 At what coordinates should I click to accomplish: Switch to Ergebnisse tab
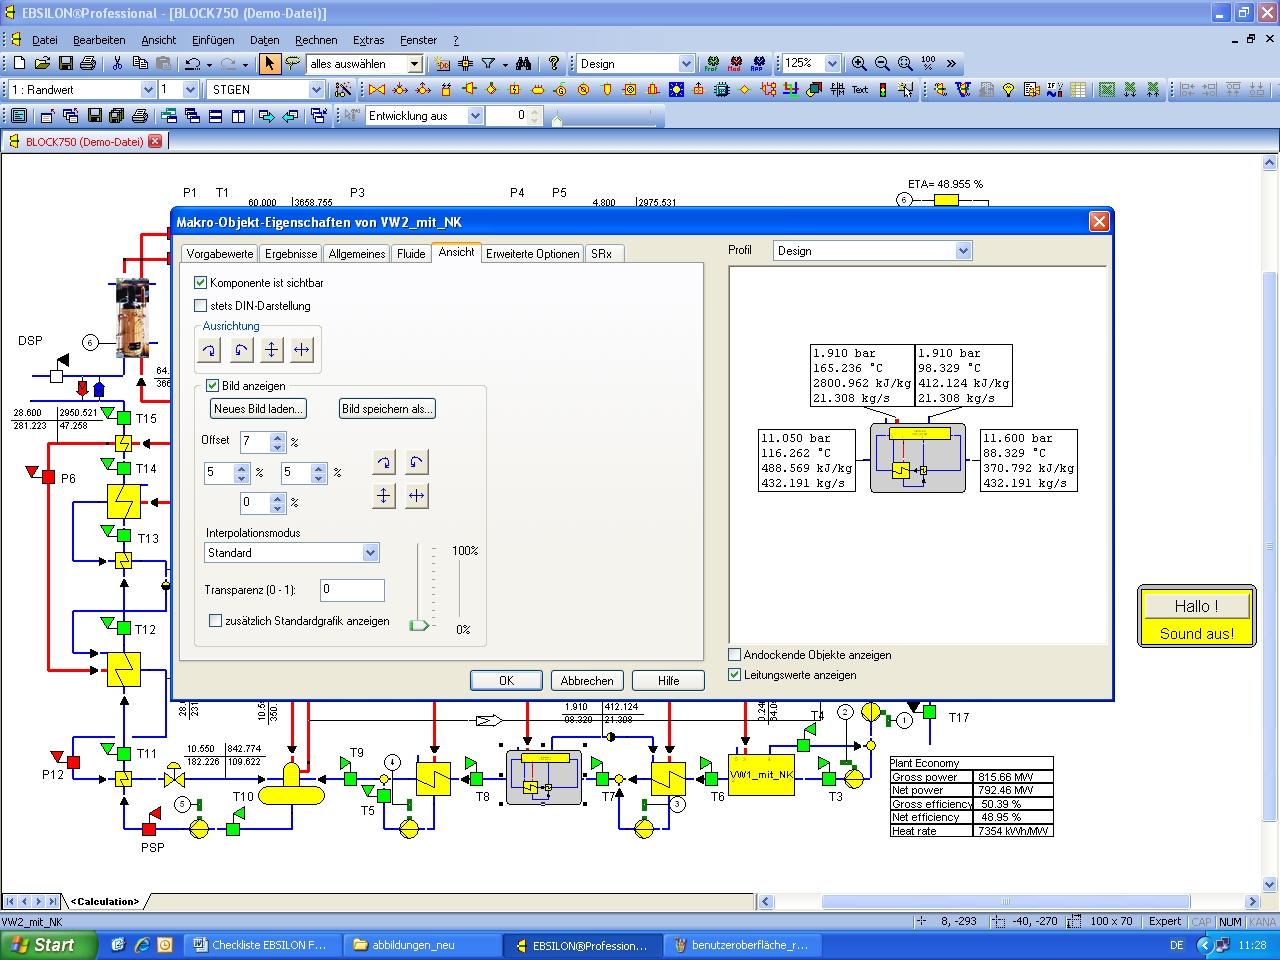[291, 254]
